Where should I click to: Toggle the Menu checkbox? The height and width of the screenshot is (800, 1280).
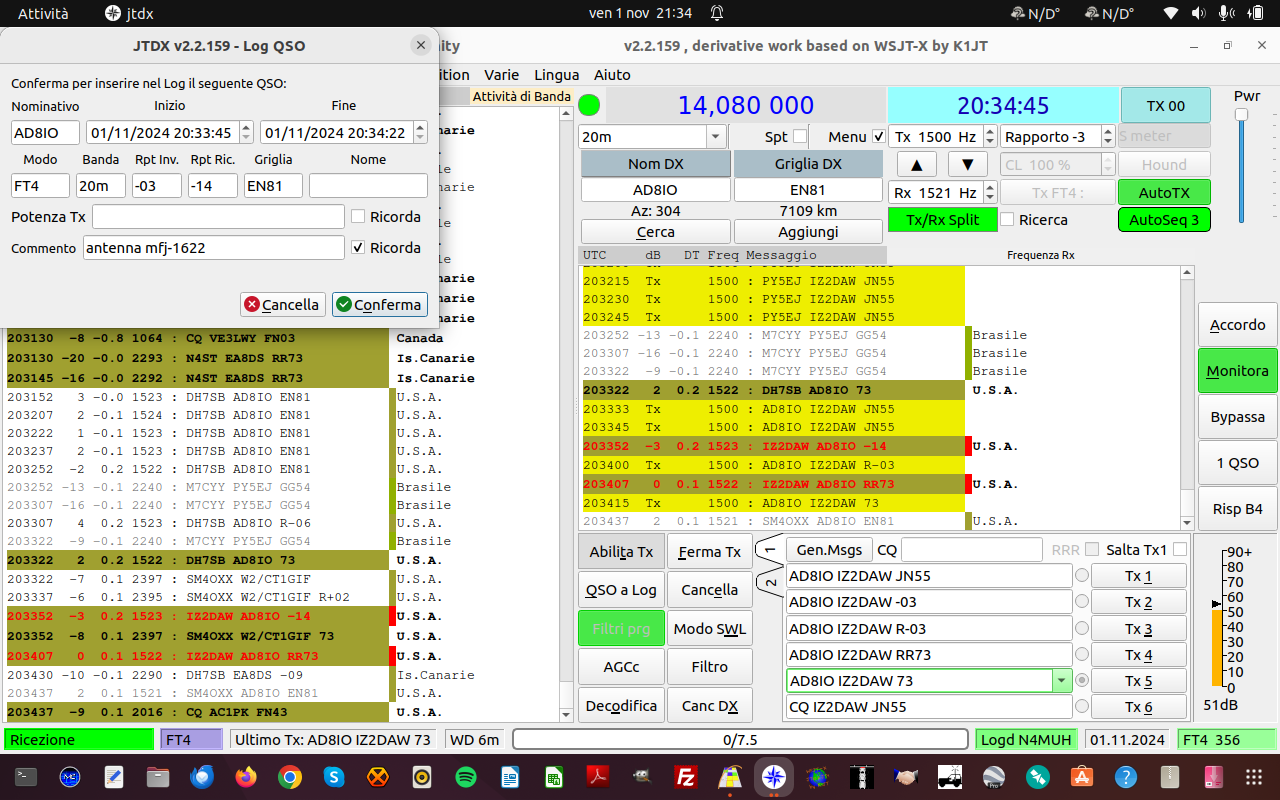878,136
